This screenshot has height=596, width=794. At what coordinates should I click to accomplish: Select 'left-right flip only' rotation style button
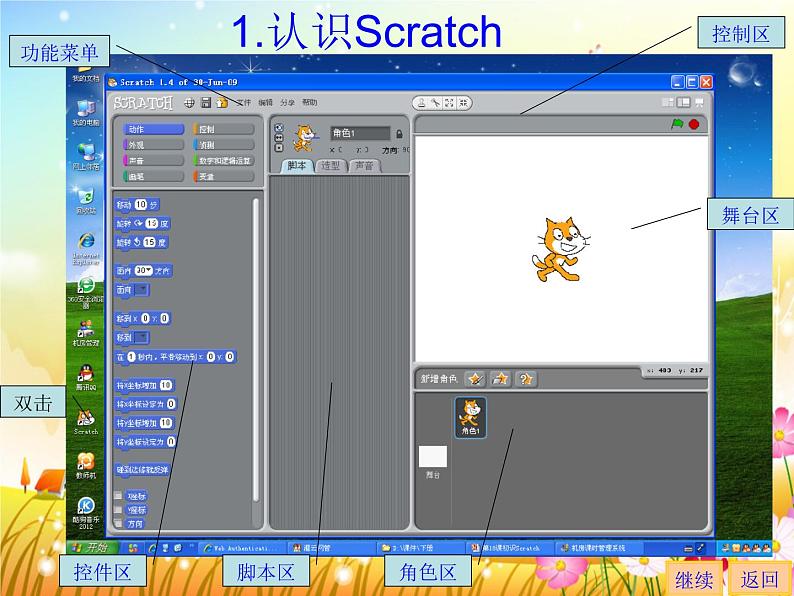coord(279,138)
